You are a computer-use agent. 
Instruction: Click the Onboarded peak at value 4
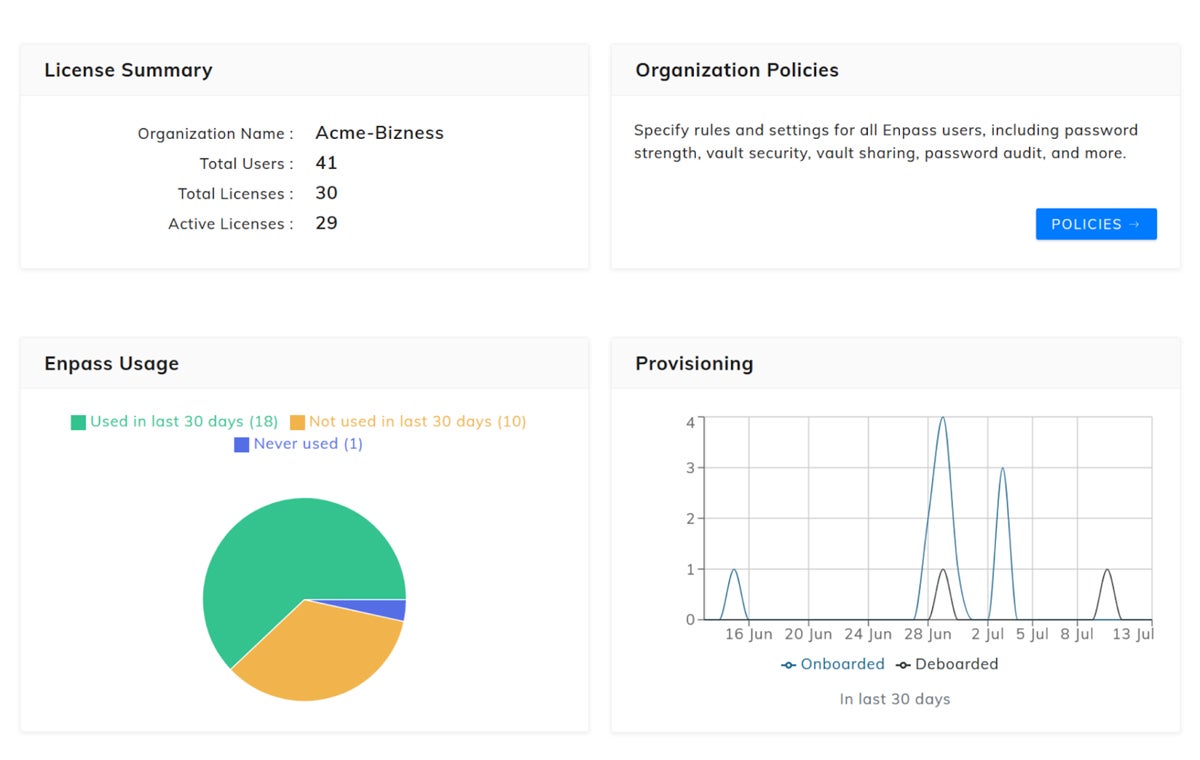tap(942, 418)
